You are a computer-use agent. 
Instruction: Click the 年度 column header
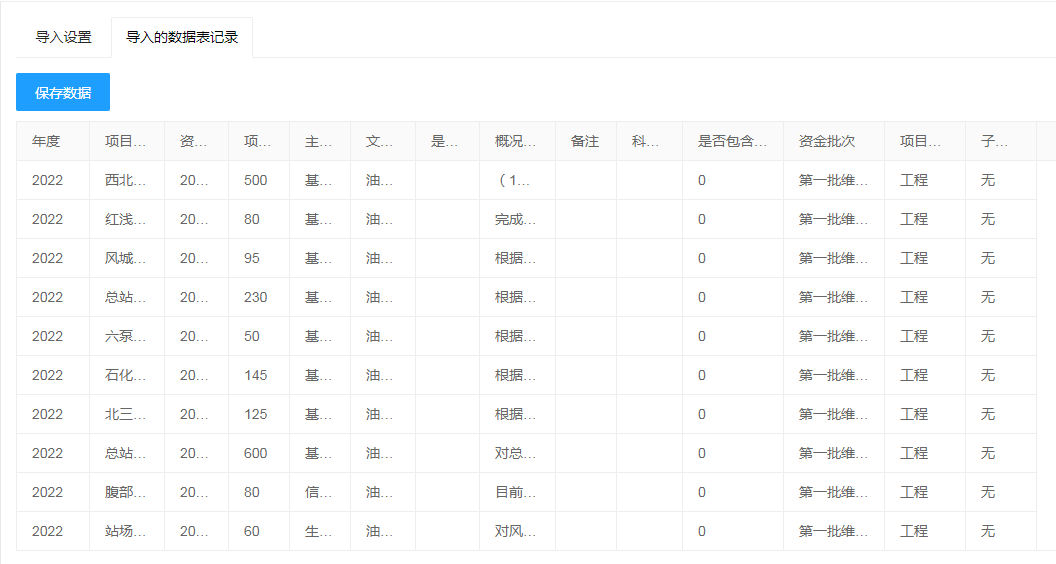point(53,142)
